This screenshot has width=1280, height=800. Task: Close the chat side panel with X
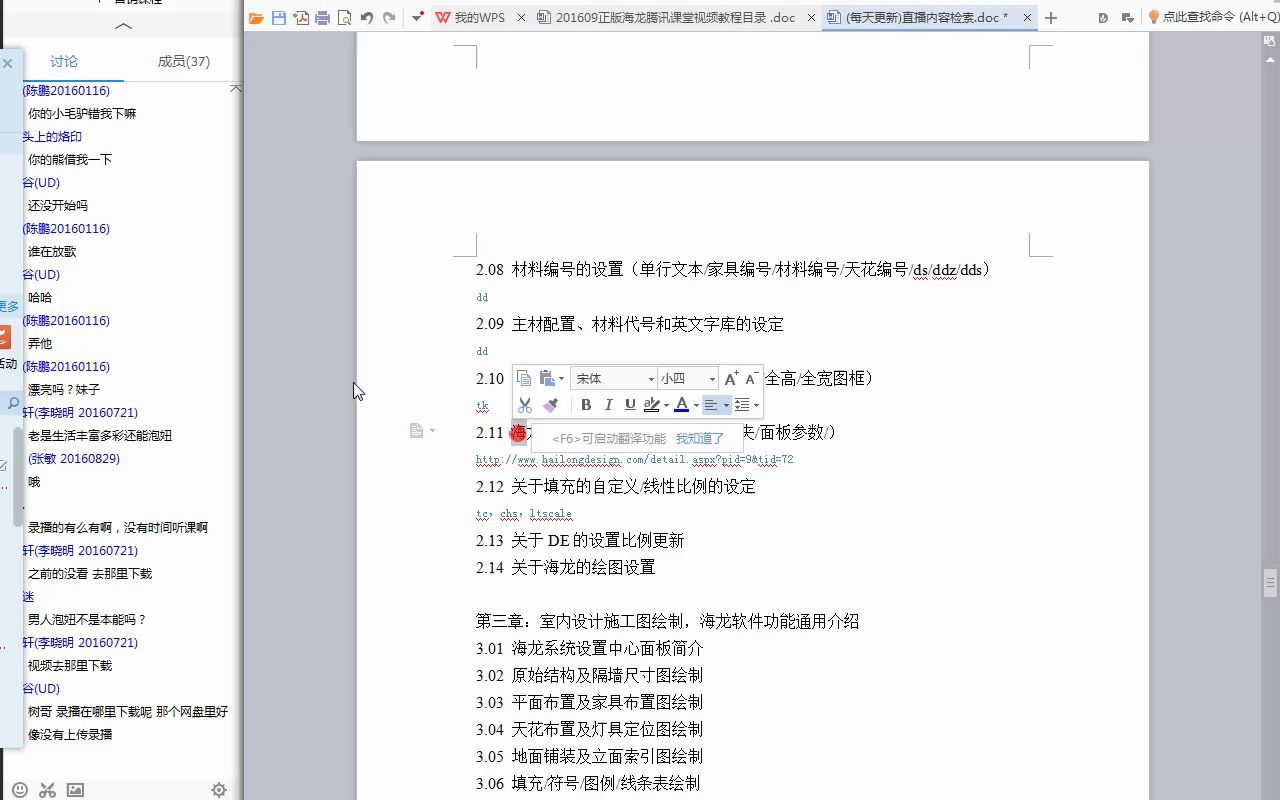pos(8,63)
